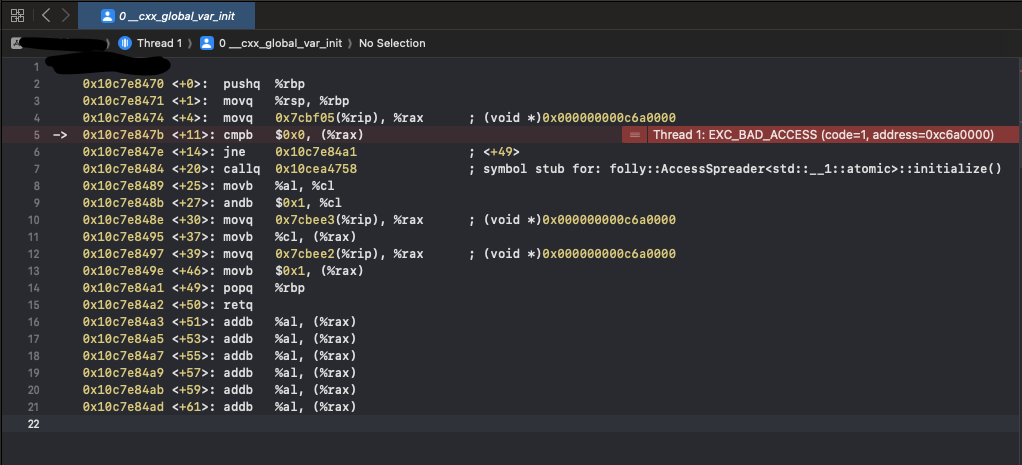Viewport: 1022px width, 465px height.
Task: Click the red error icon beside EXC_BAD_ACCESS
Action: pyautogui.click(x=635, y=135)
